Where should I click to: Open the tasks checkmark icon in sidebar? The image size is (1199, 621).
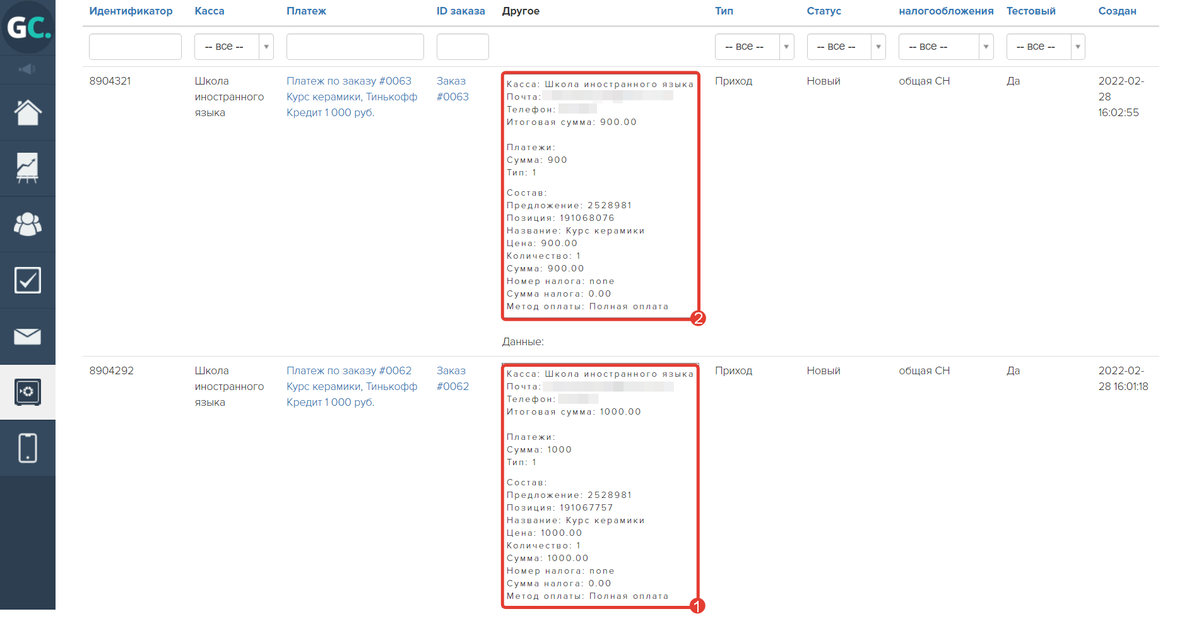tap(27, 280)
